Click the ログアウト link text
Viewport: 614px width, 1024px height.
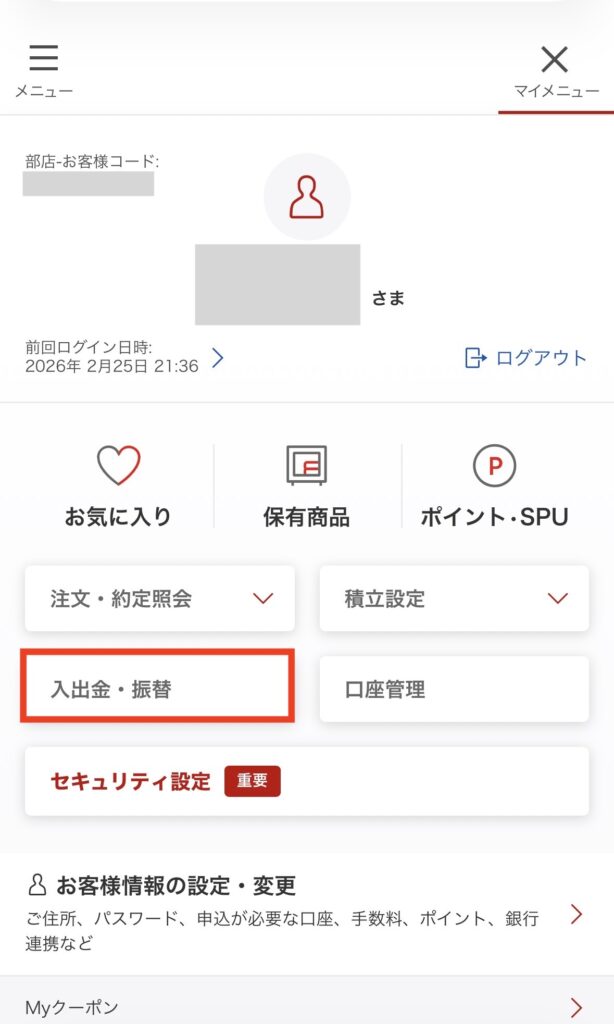point(541,358)
